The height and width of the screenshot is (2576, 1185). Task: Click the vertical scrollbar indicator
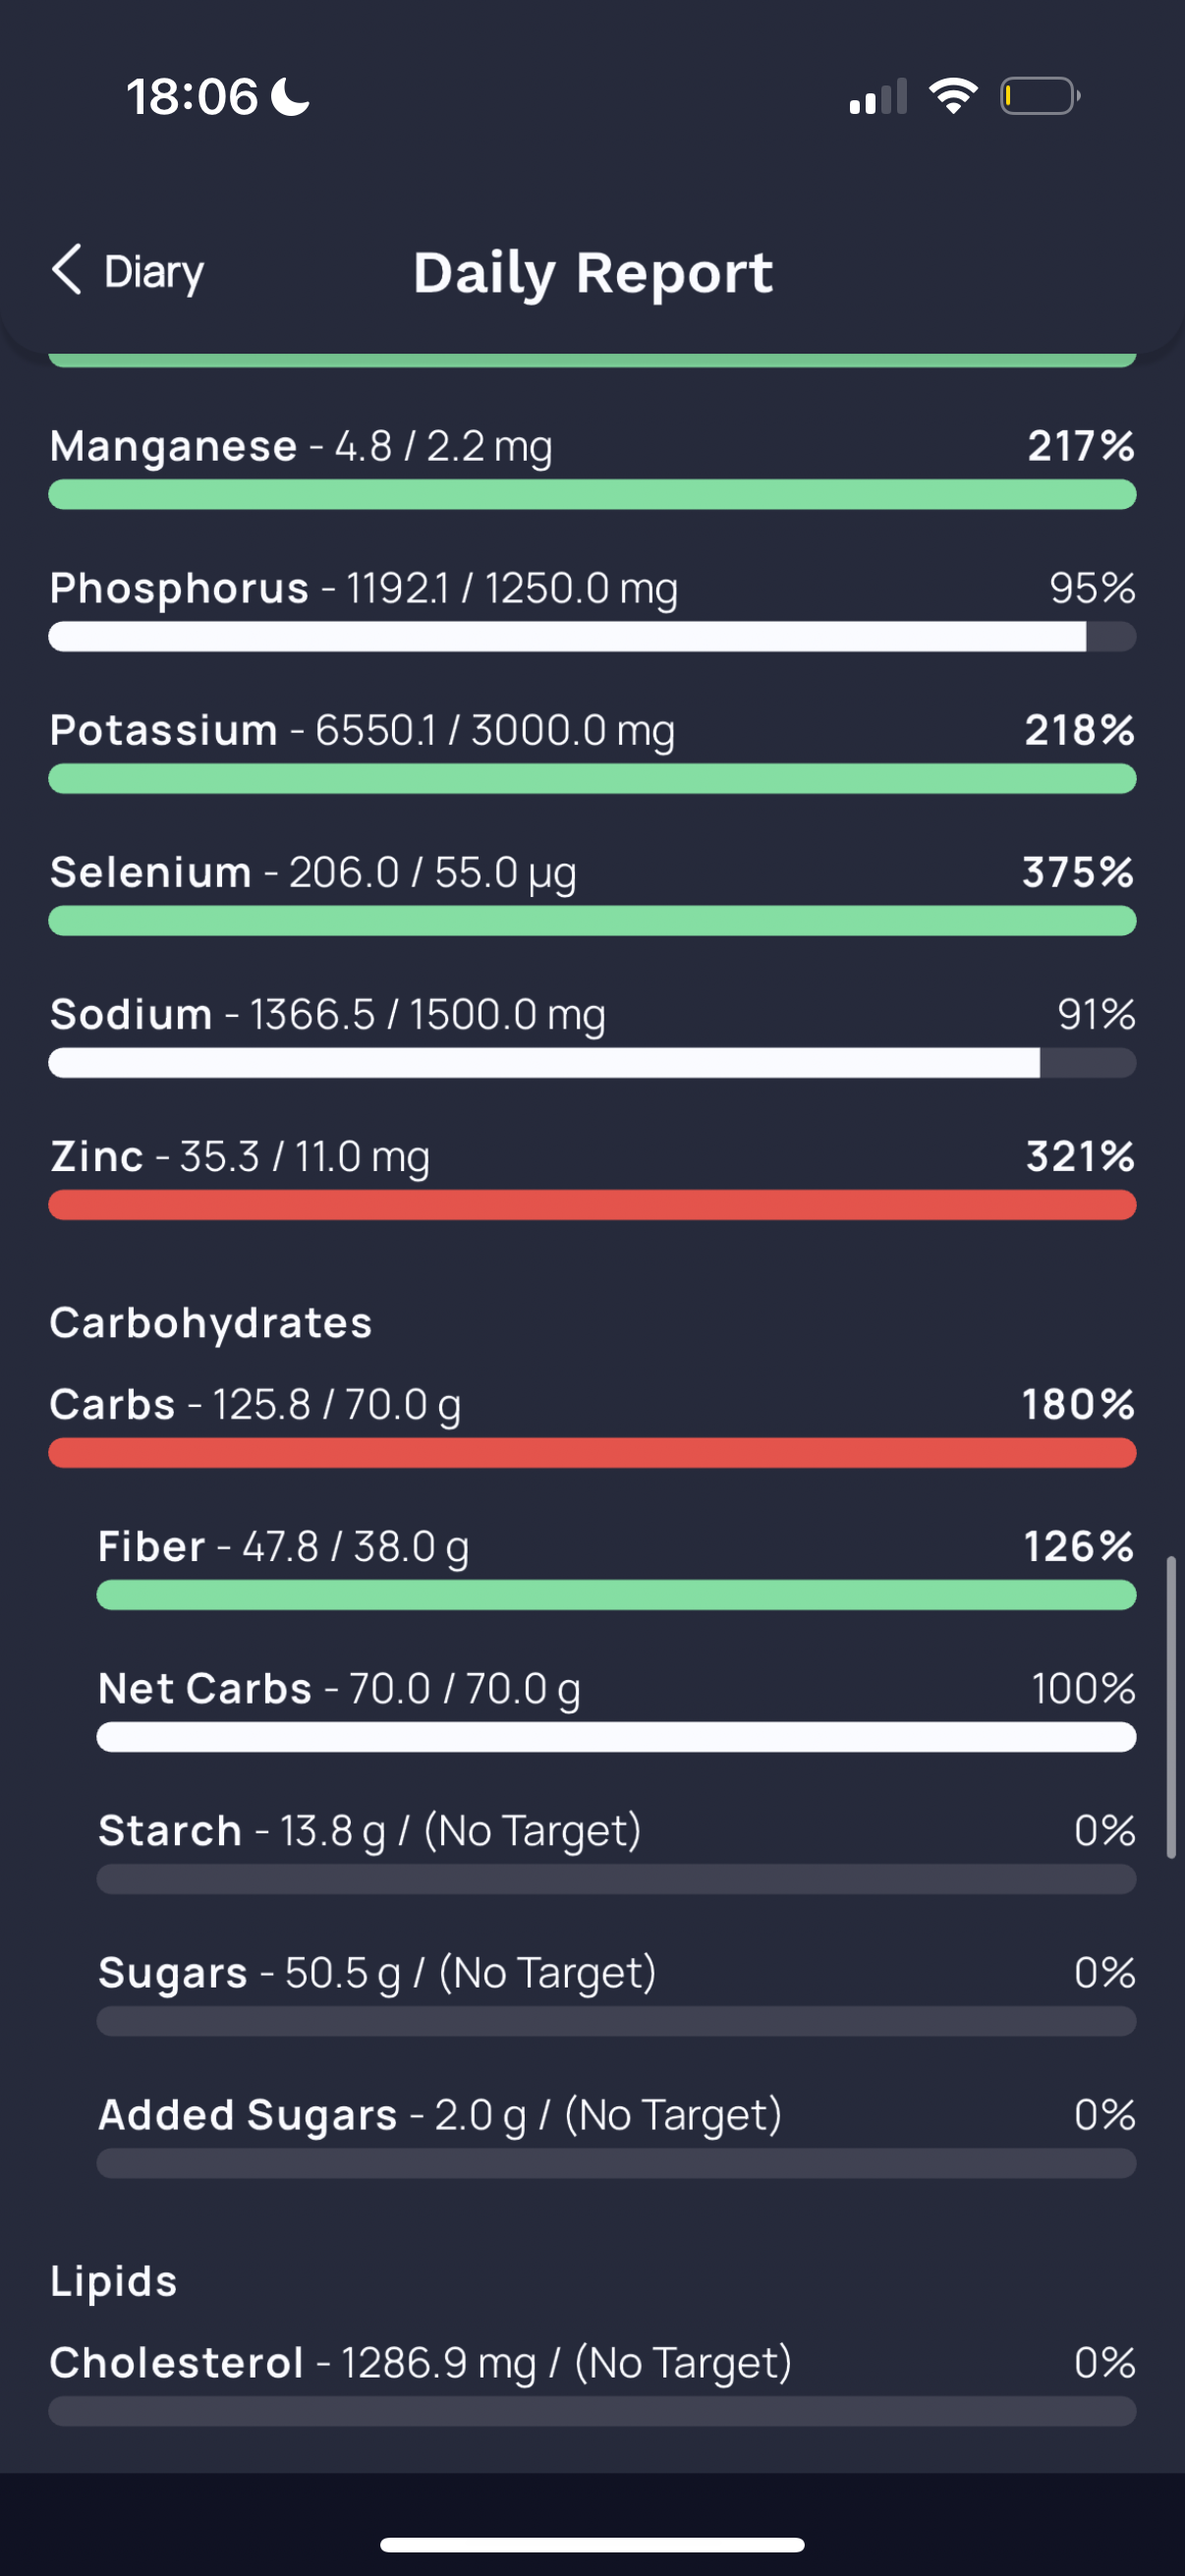tap(1170, 1706)
